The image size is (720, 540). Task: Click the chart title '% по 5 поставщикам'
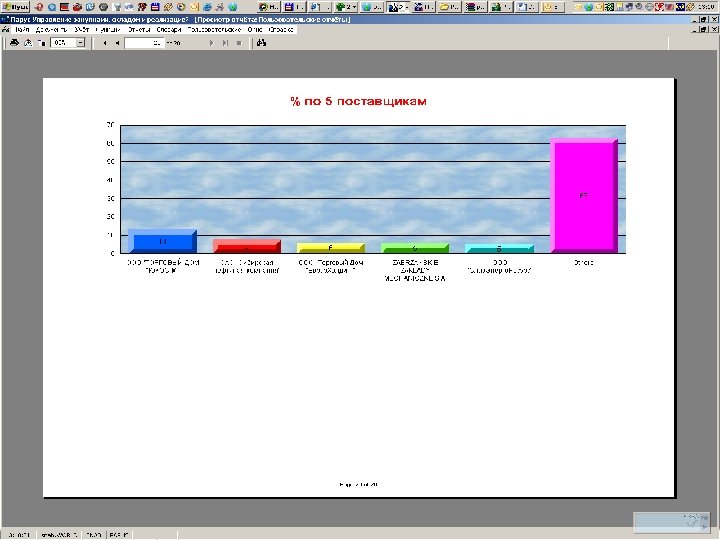(358, 101)
